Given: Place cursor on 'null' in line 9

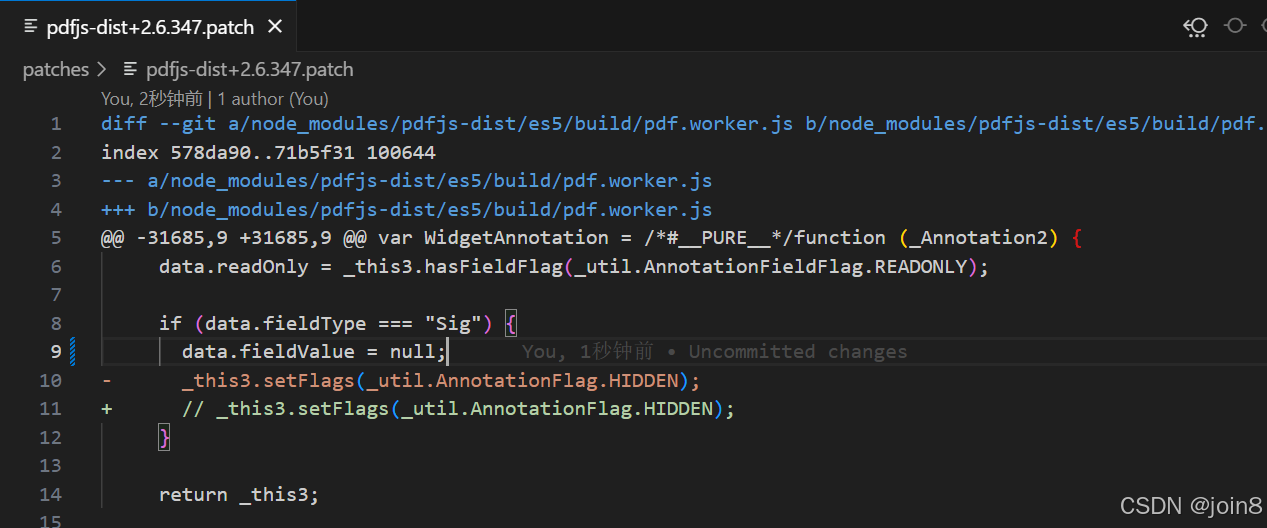Looking at the screenshot, I should point(417,352).
